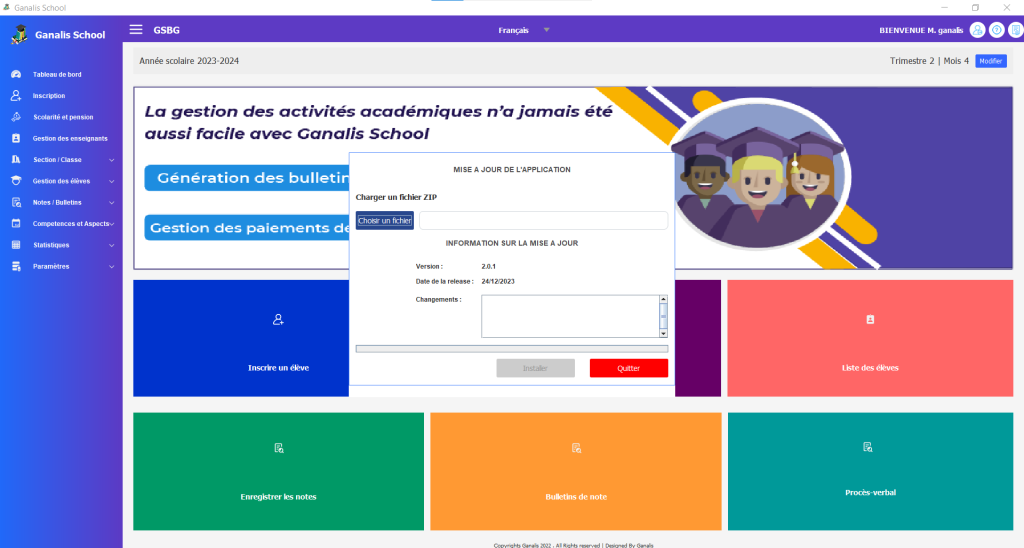This screenshot has height=548, width=1024.
Task: Open the hamburger menu icon
Action: click(136, 29)
